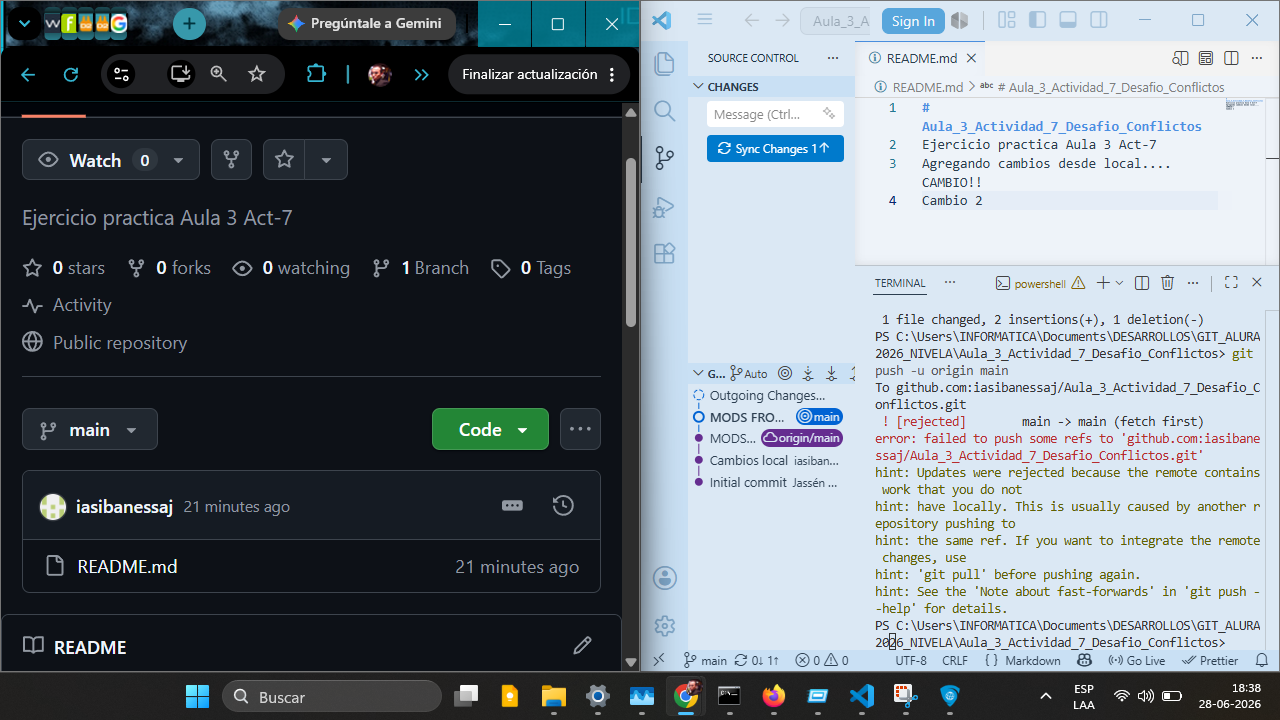Kill terminal with trash icon
Screen dimensions: 1280x720
tap(1167, 283)
